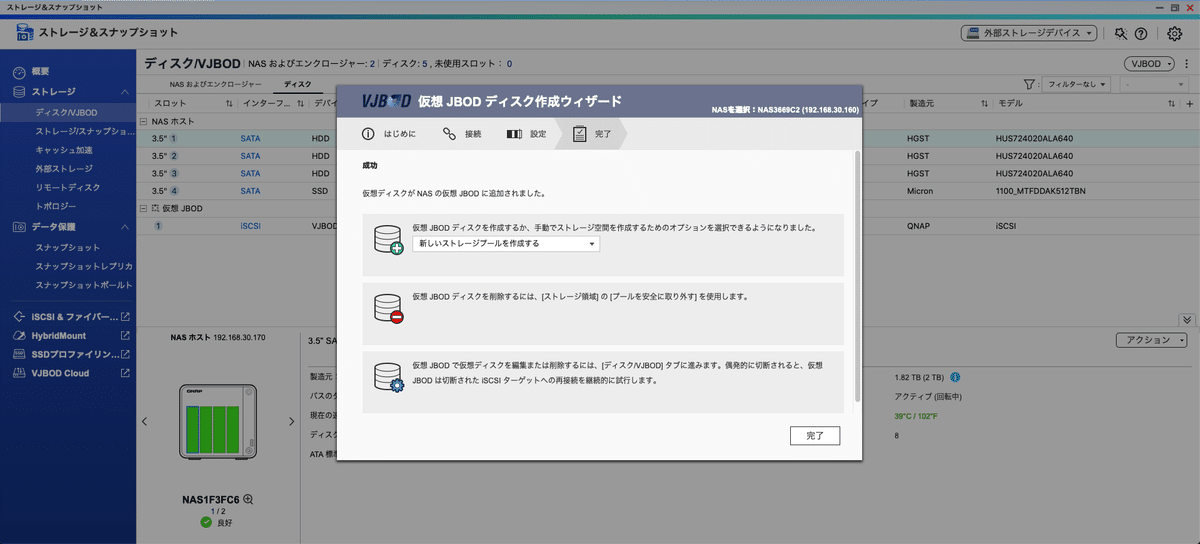Open リモートディスク in the sidebar
This screenshot has width=1200, height=544.
point(68,187)
